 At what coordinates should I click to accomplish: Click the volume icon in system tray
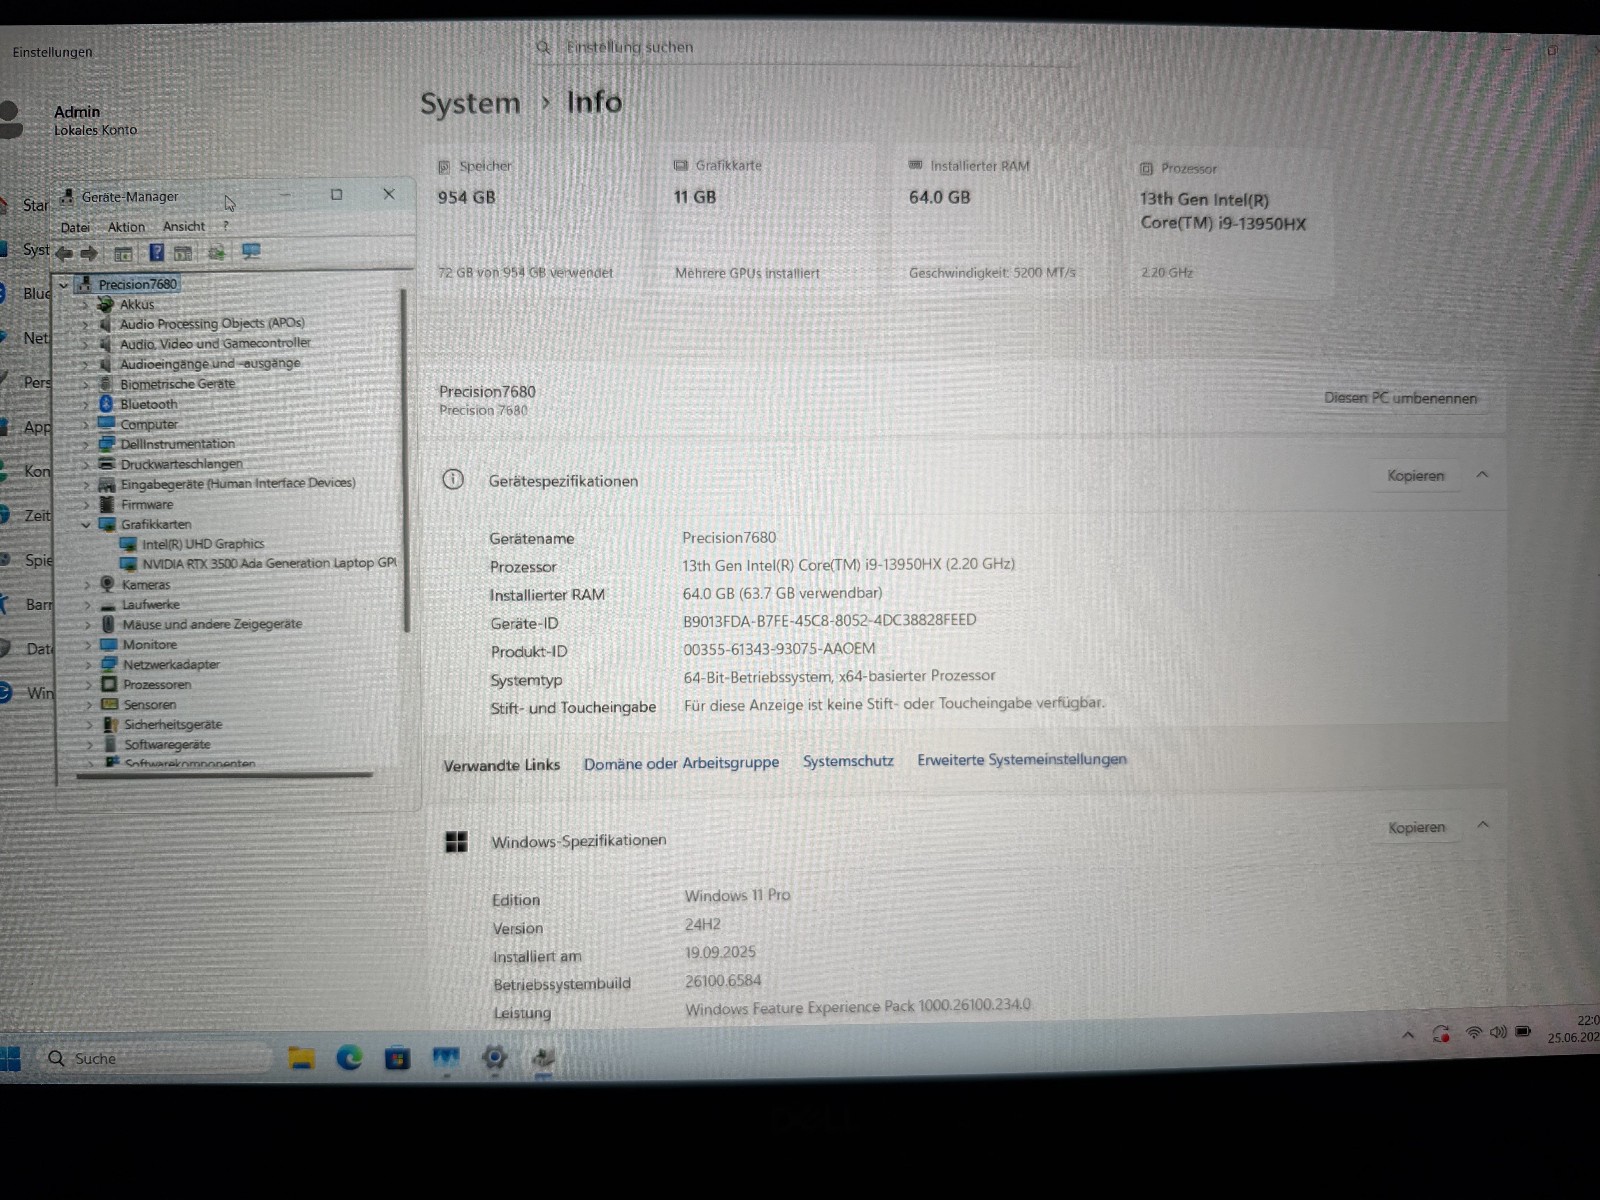1498,1032
